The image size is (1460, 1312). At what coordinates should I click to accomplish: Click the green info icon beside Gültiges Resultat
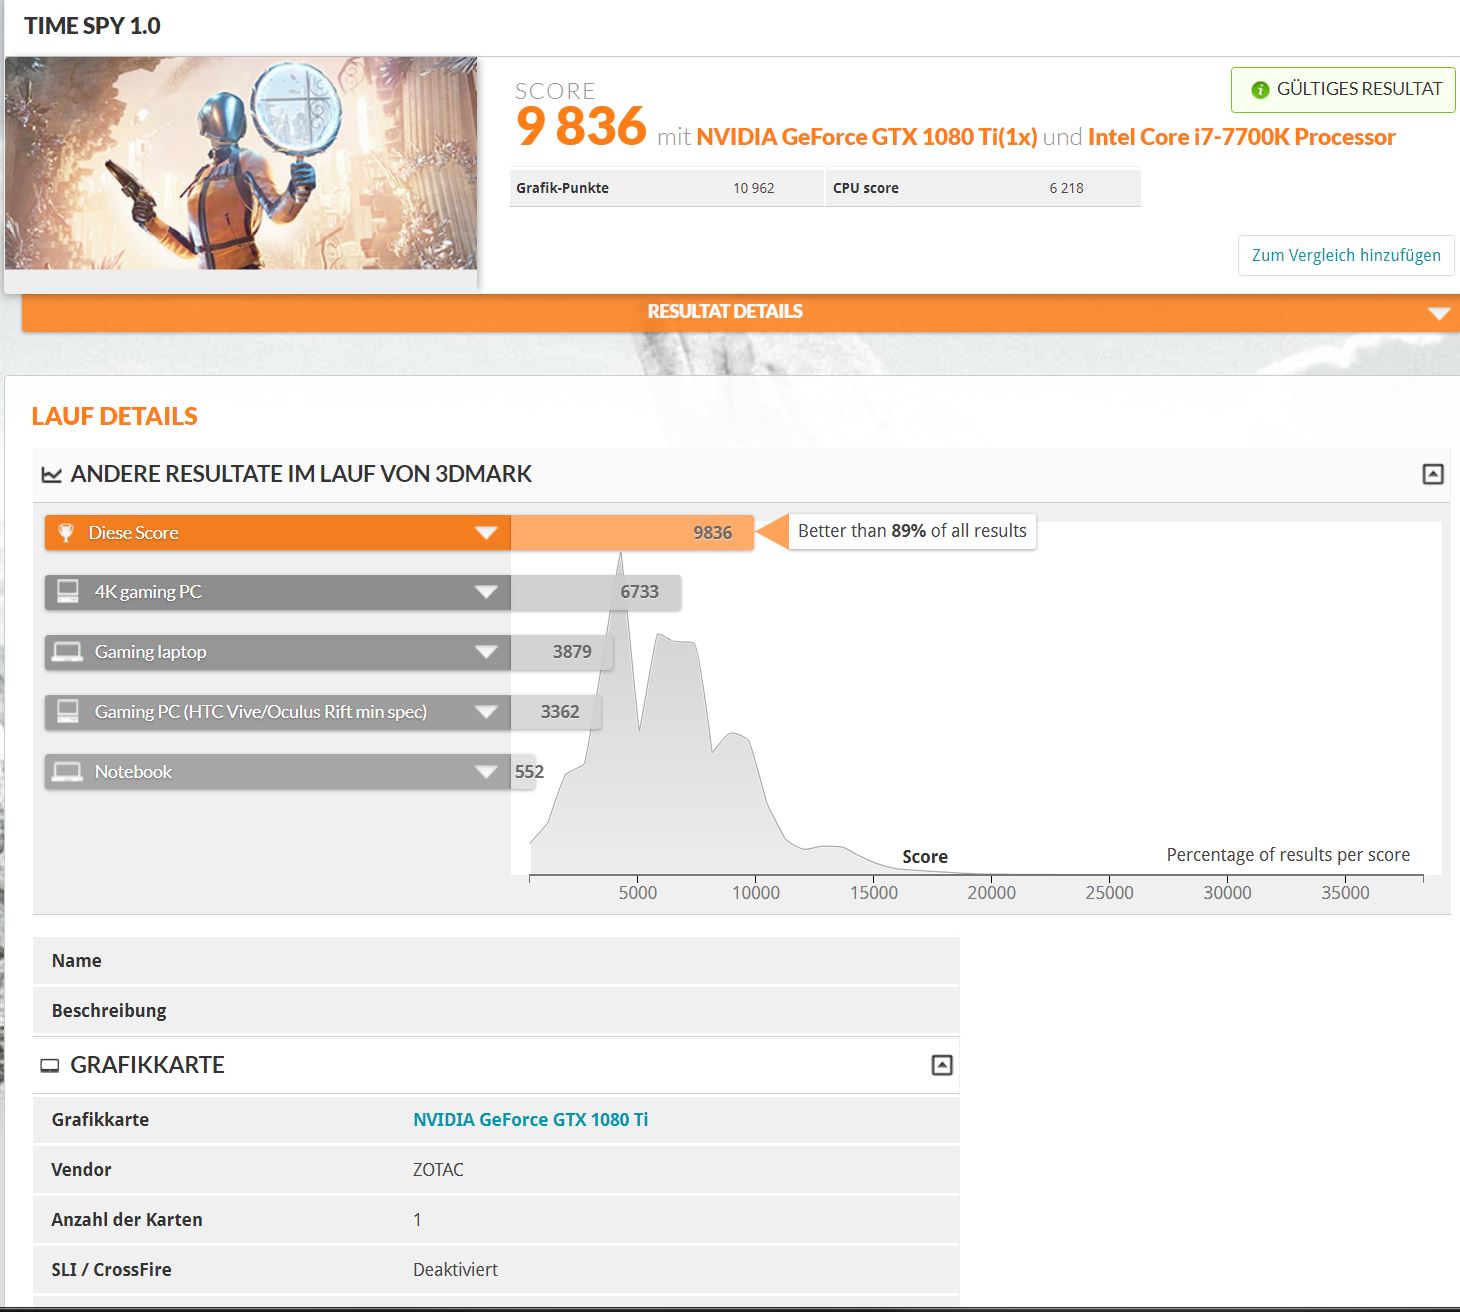pyautogui.click(x=1260, y=90)
